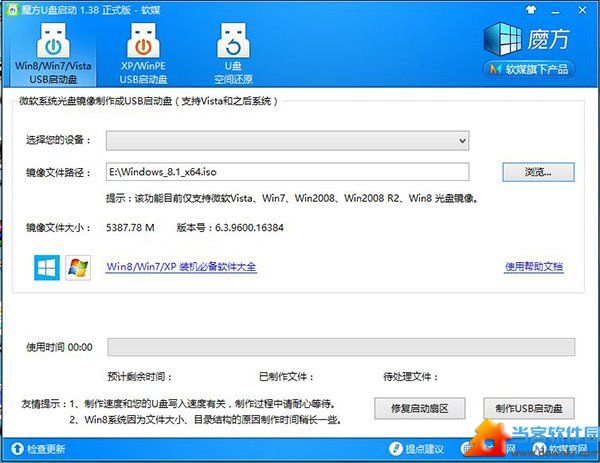Click the image file path input field
The width and height of the screenshot is (600, 463).
(x=287, y=172)
